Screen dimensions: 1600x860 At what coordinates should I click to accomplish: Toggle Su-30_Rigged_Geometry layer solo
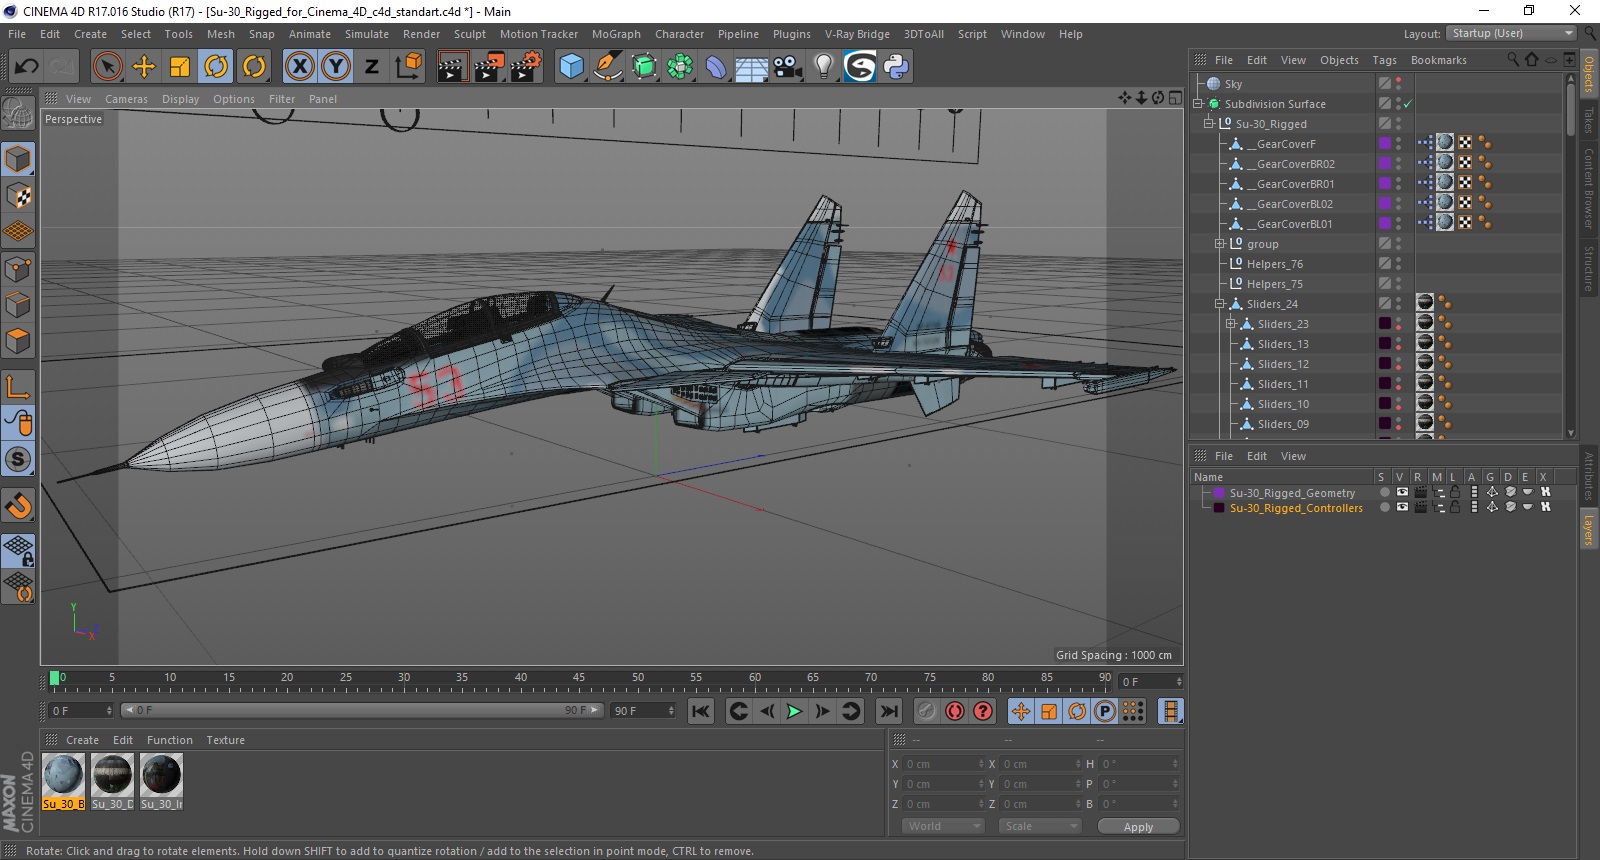tap(1385, 492)
